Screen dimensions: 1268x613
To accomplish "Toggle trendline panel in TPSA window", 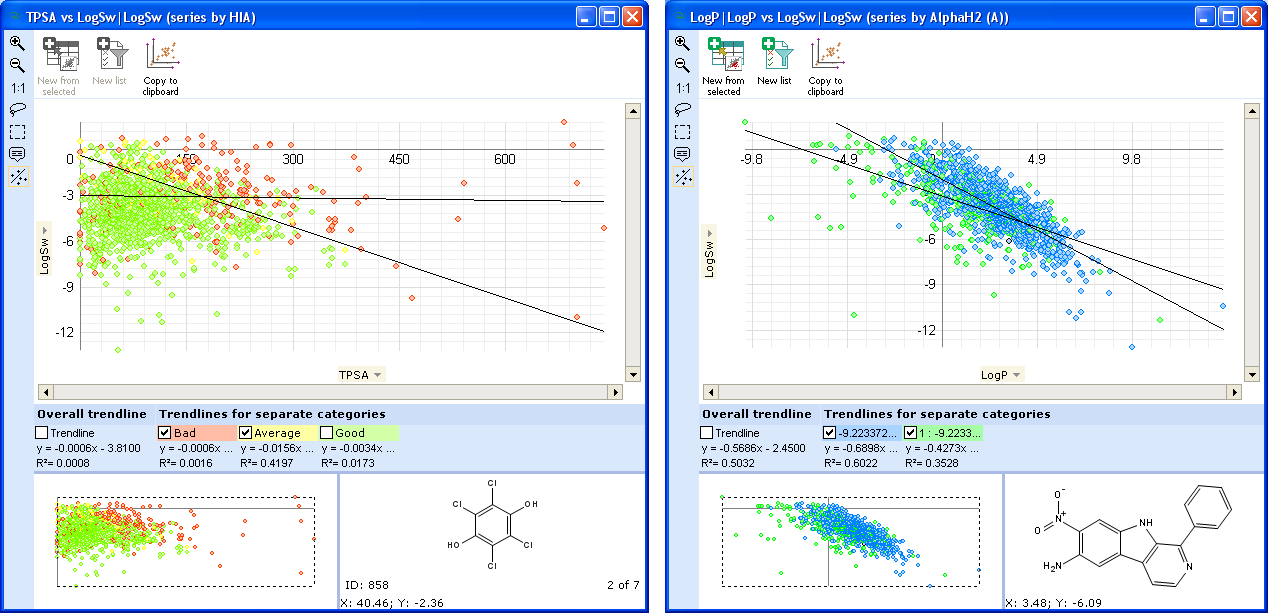I will (17, 176).
